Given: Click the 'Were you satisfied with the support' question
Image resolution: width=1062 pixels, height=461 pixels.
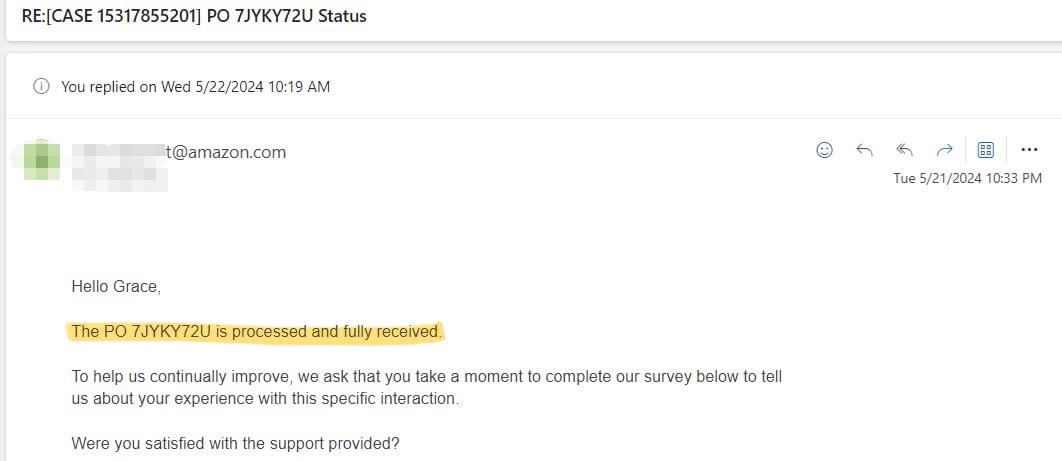Looking at the screenshot, I should click(236, 444).
